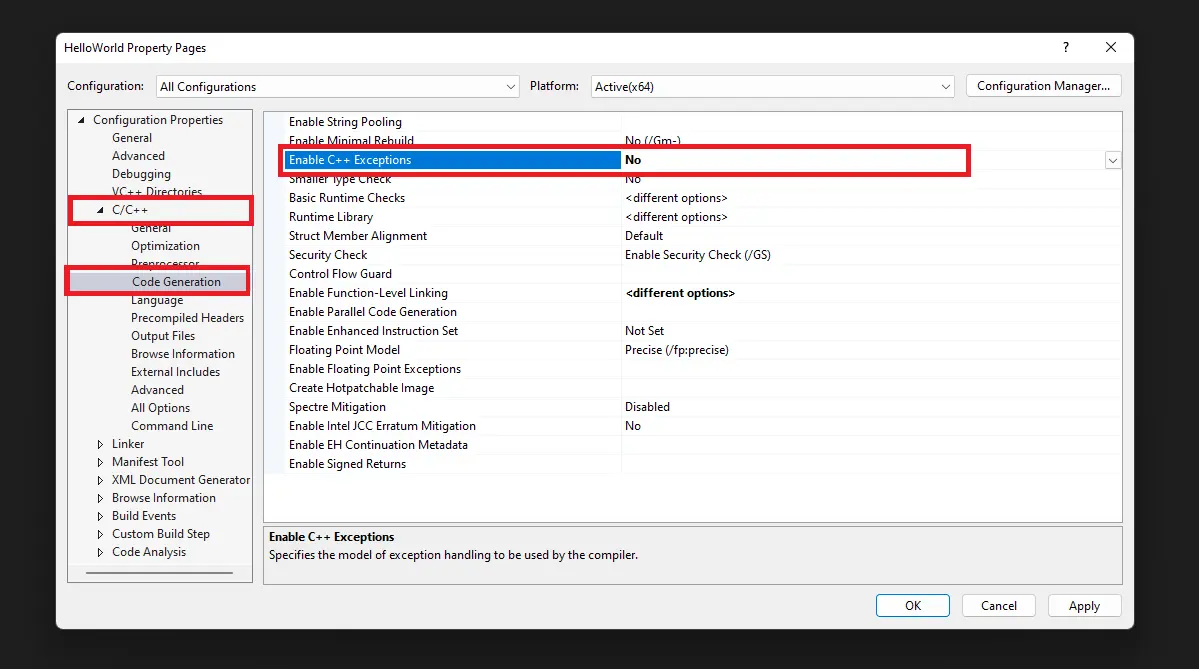The image size is (1199, 669).
Task: Expand the Linker tree node
Action: 100,444
